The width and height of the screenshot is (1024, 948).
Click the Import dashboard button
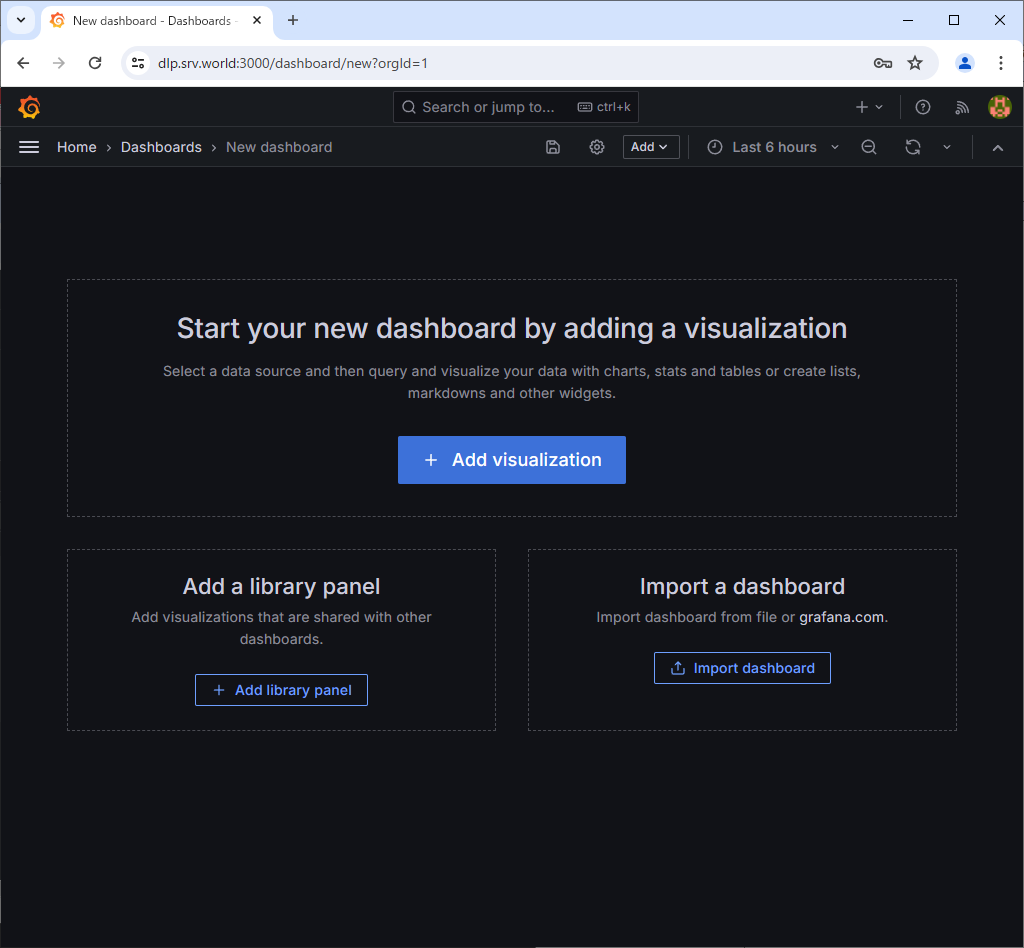(742, 668)
